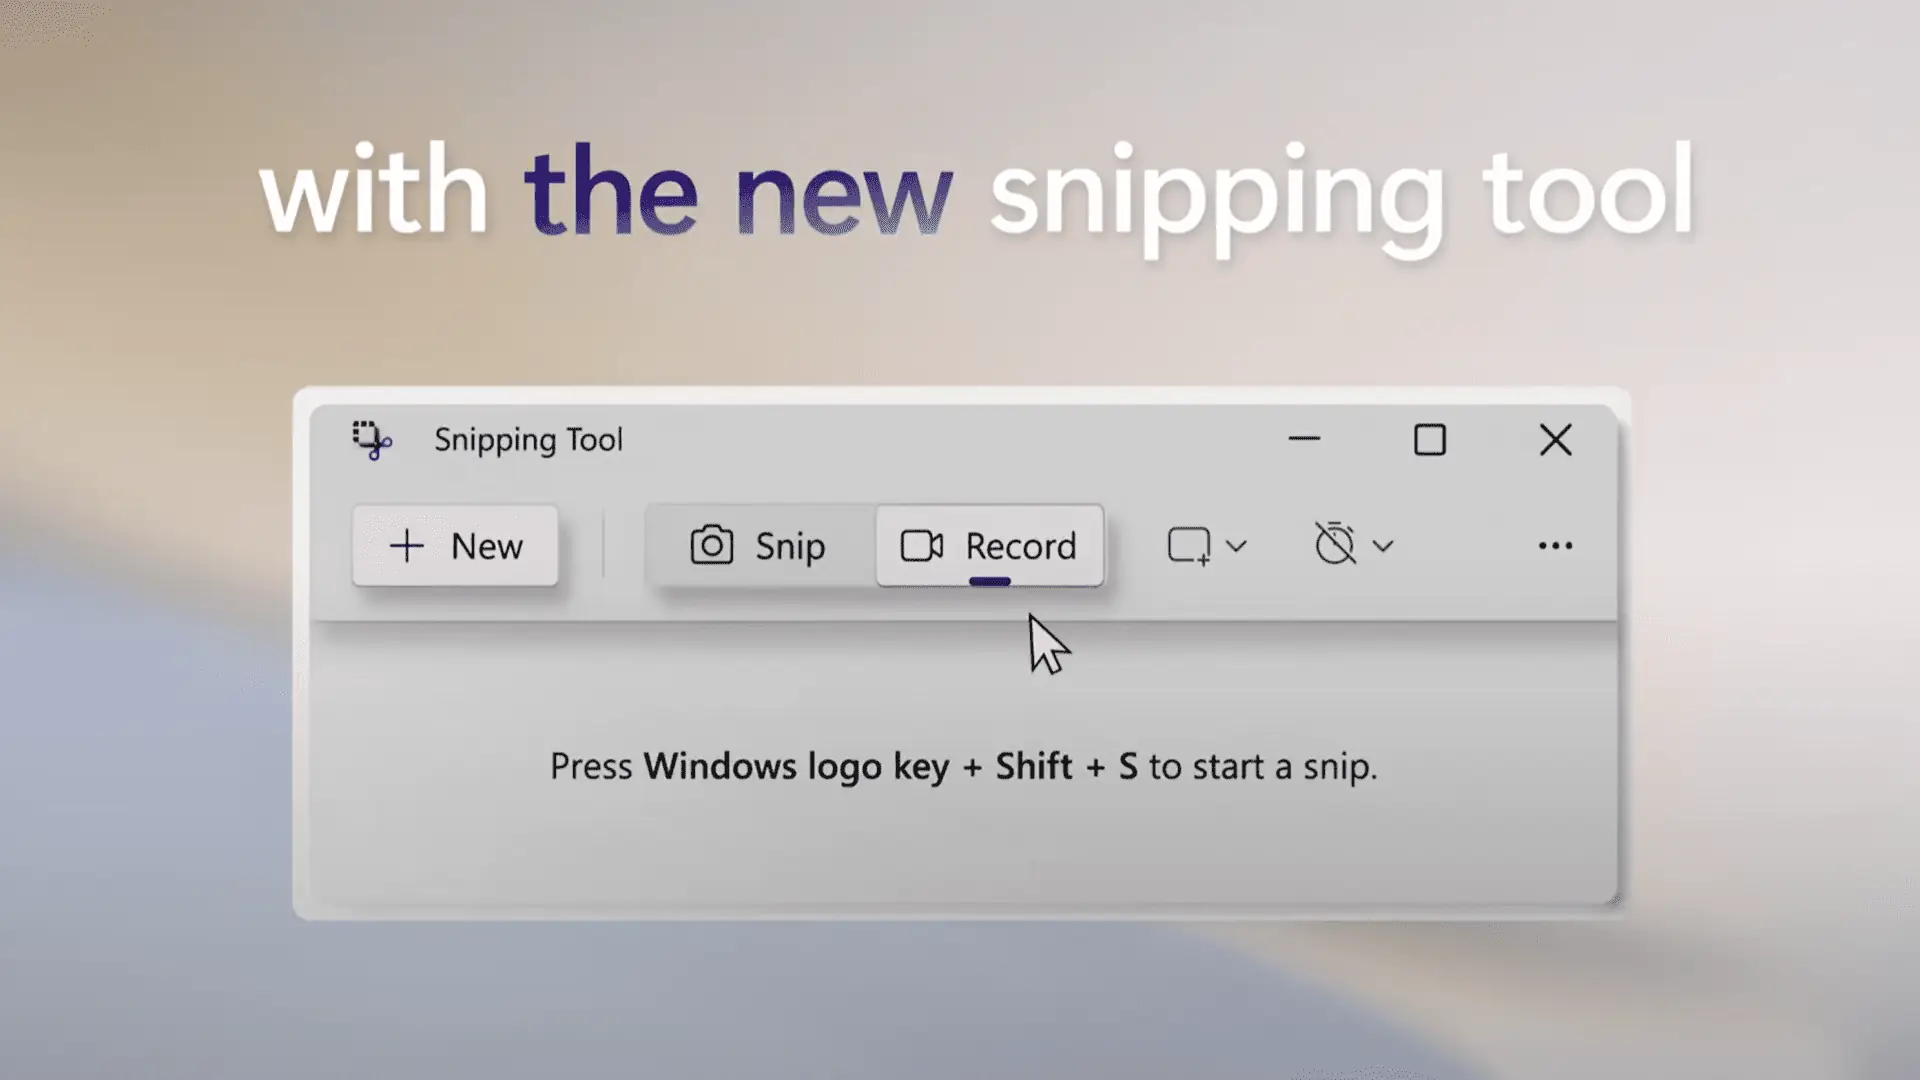Click New to start a new snip

(454, 545)
